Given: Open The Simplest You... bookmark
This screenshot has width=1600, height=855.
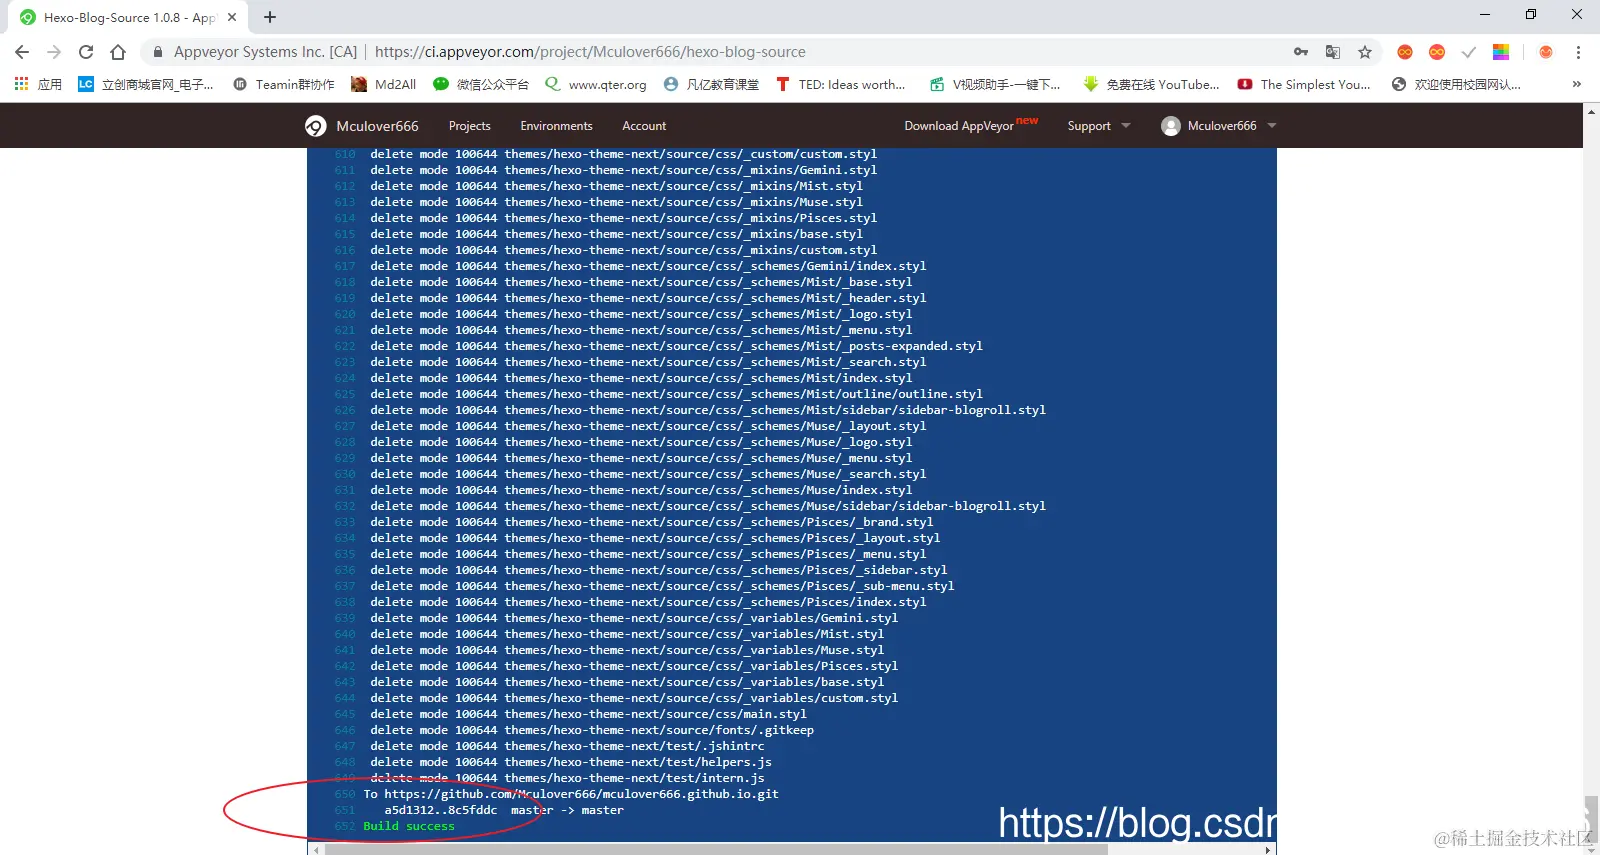Looking at the screenshot, I should pos(1304,84).
